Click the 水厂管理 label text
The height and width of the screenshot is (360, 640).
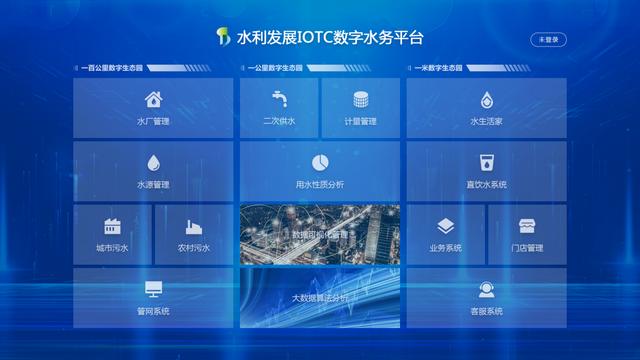pos(153,122)
